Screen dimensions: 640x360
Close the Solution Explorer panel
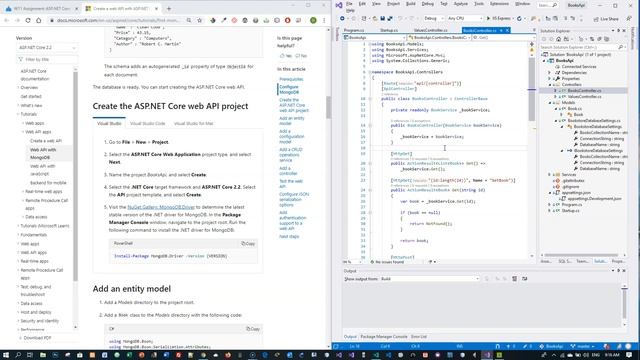coord(624,31)
